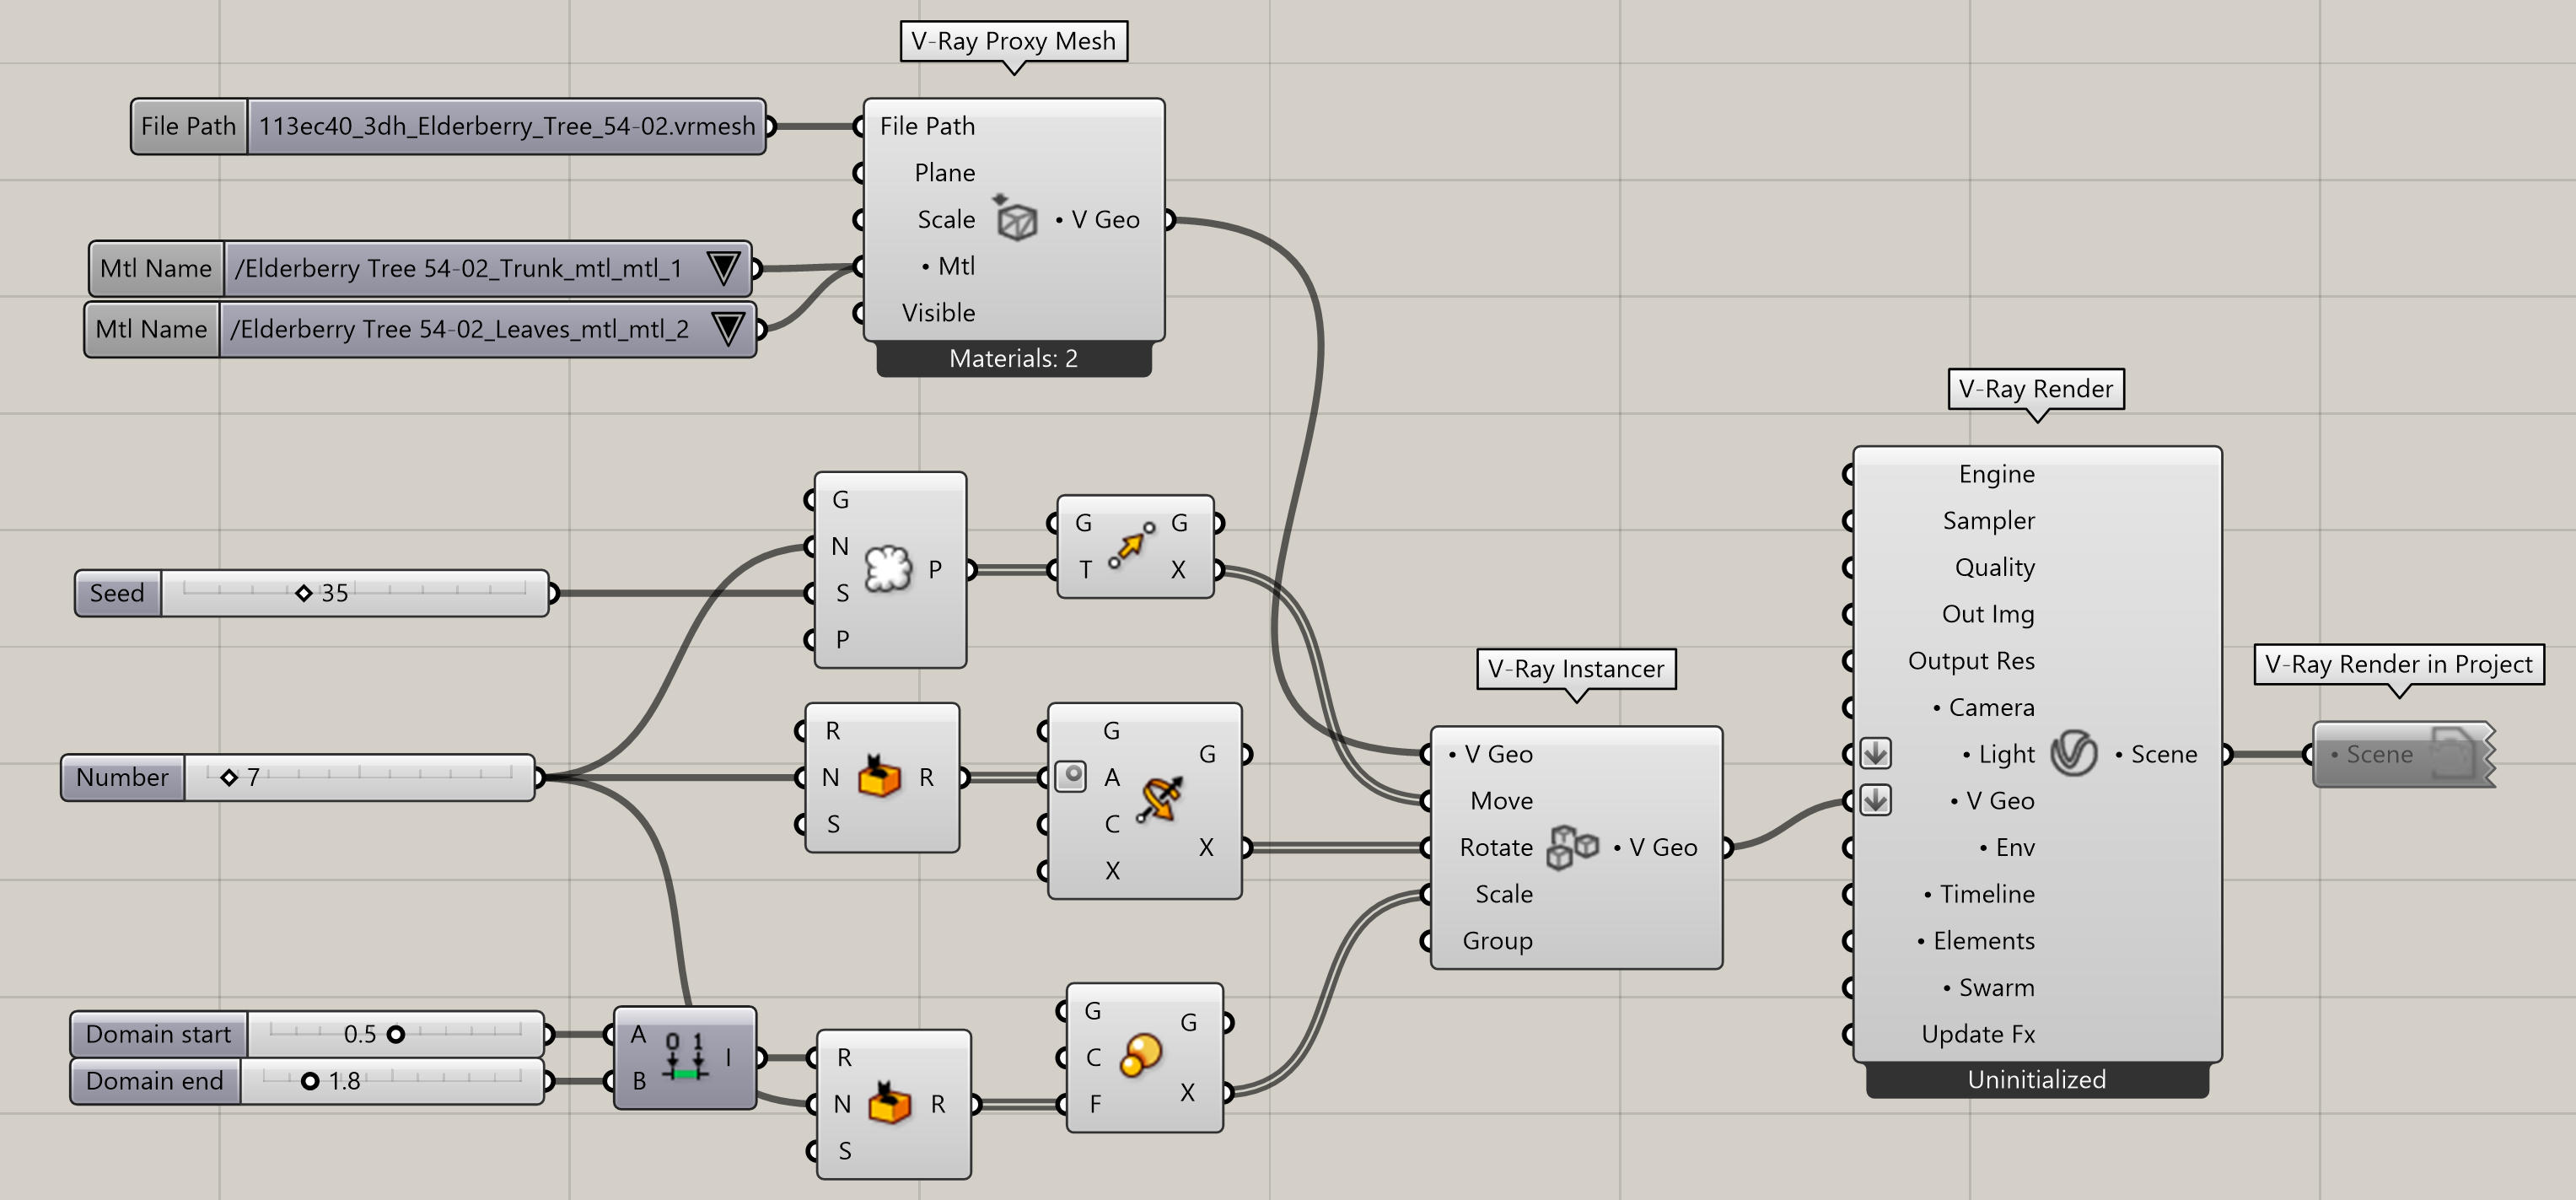Click the Scale input on Proxy Mesh
This screenshot has width=2576, height=1200.
coord(946,219)
